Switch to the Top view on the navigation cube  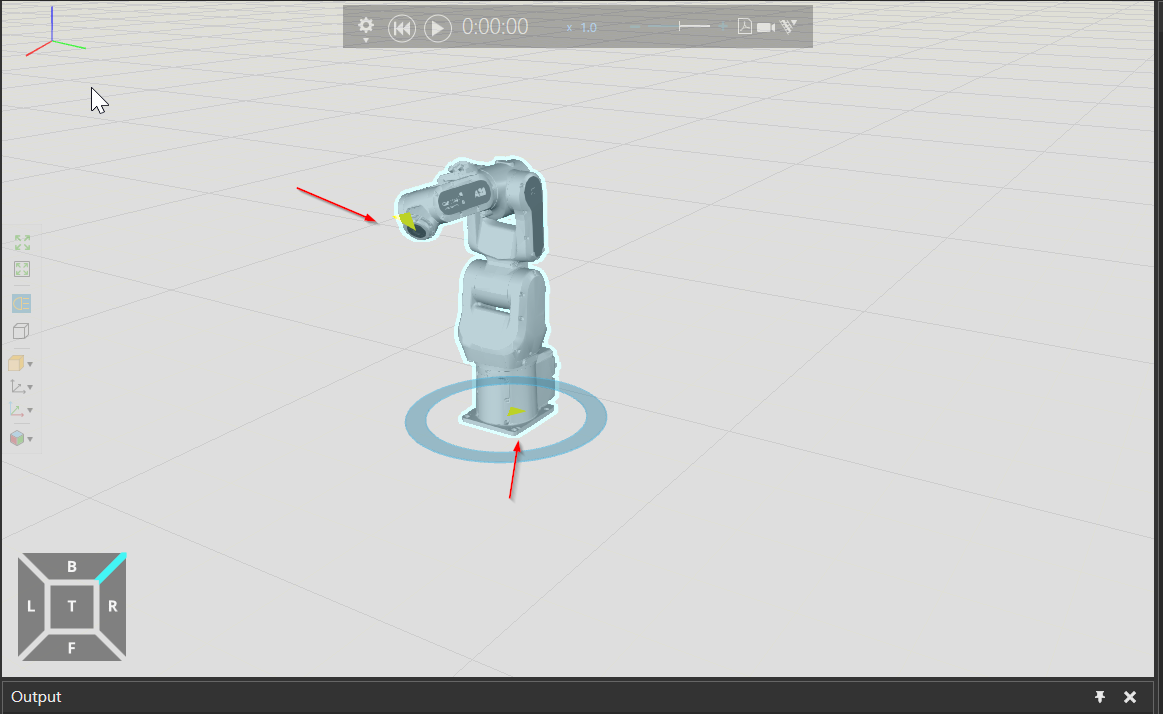pos(71,606)
